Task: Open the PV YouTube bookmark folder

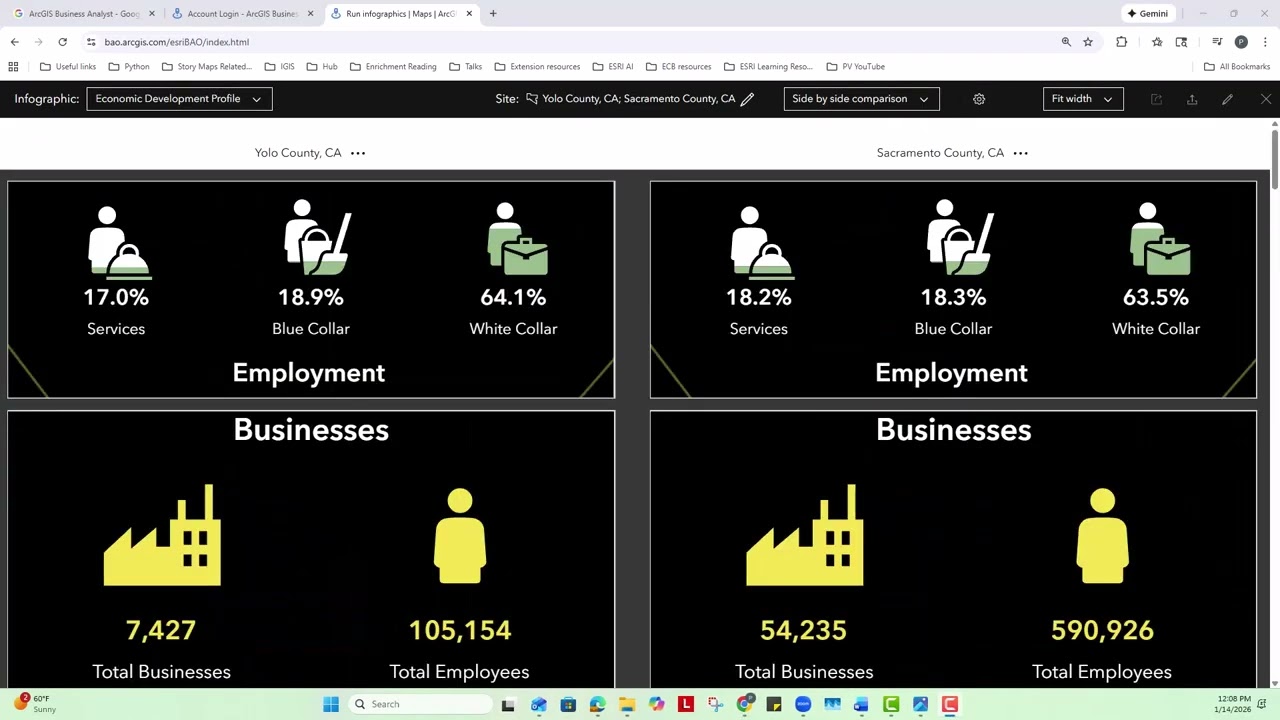Action: coord(855,67)
